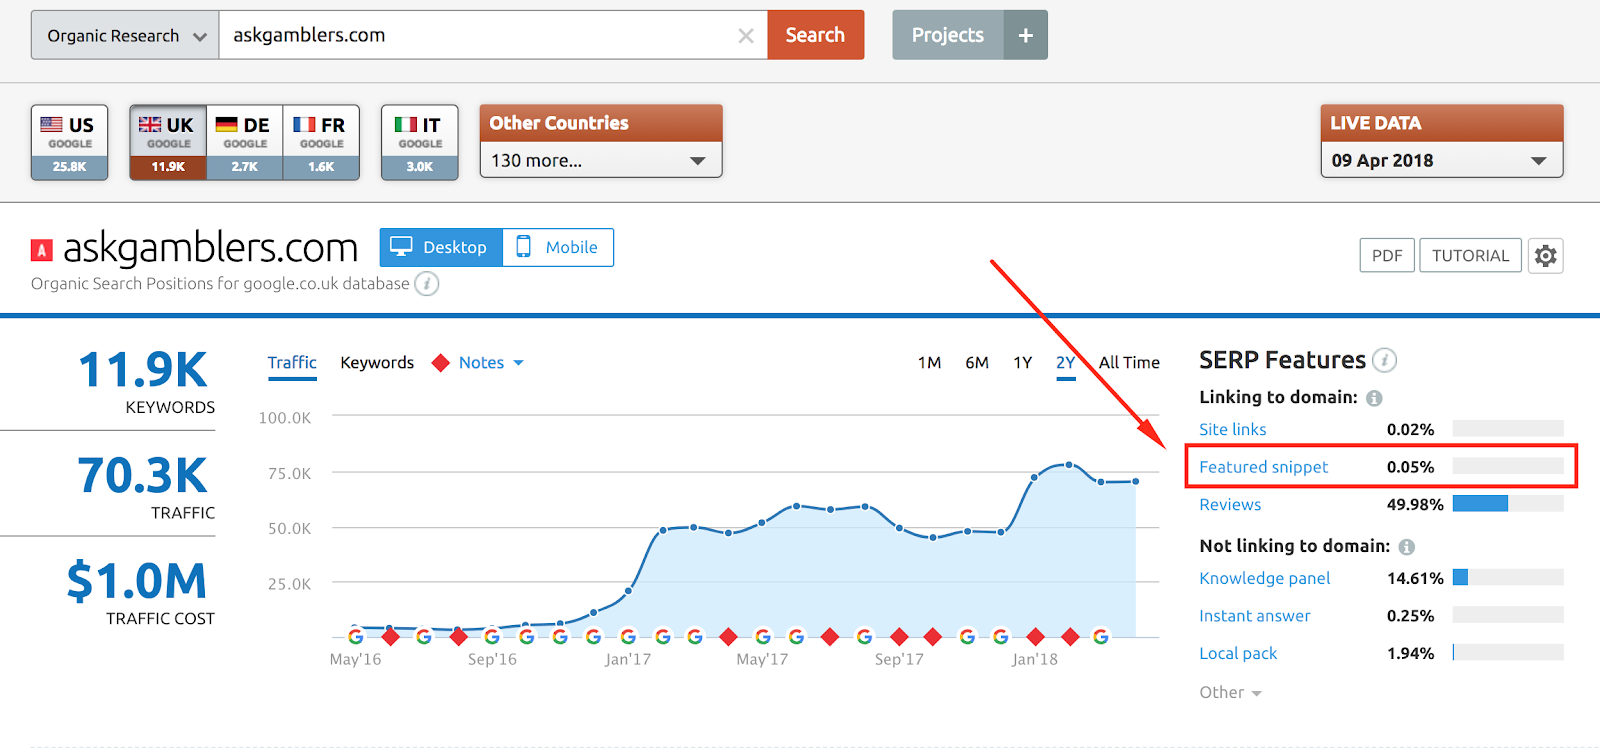This screenshot has height=755, width=1600.
Task: Select the FR Google database
Action: coord(321,143)
